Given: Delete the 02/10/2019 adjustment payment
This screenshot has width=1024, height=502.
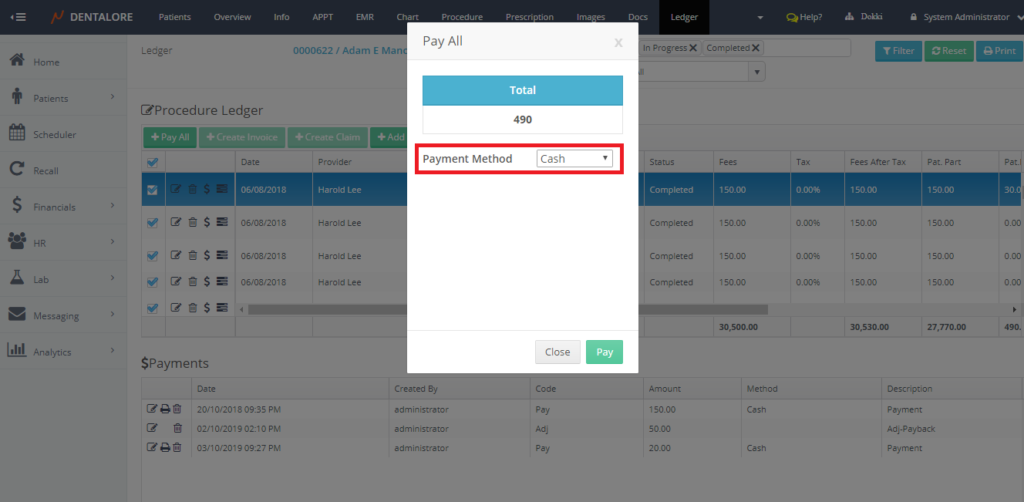Looking at the screenshot, I should coord(177,428).
